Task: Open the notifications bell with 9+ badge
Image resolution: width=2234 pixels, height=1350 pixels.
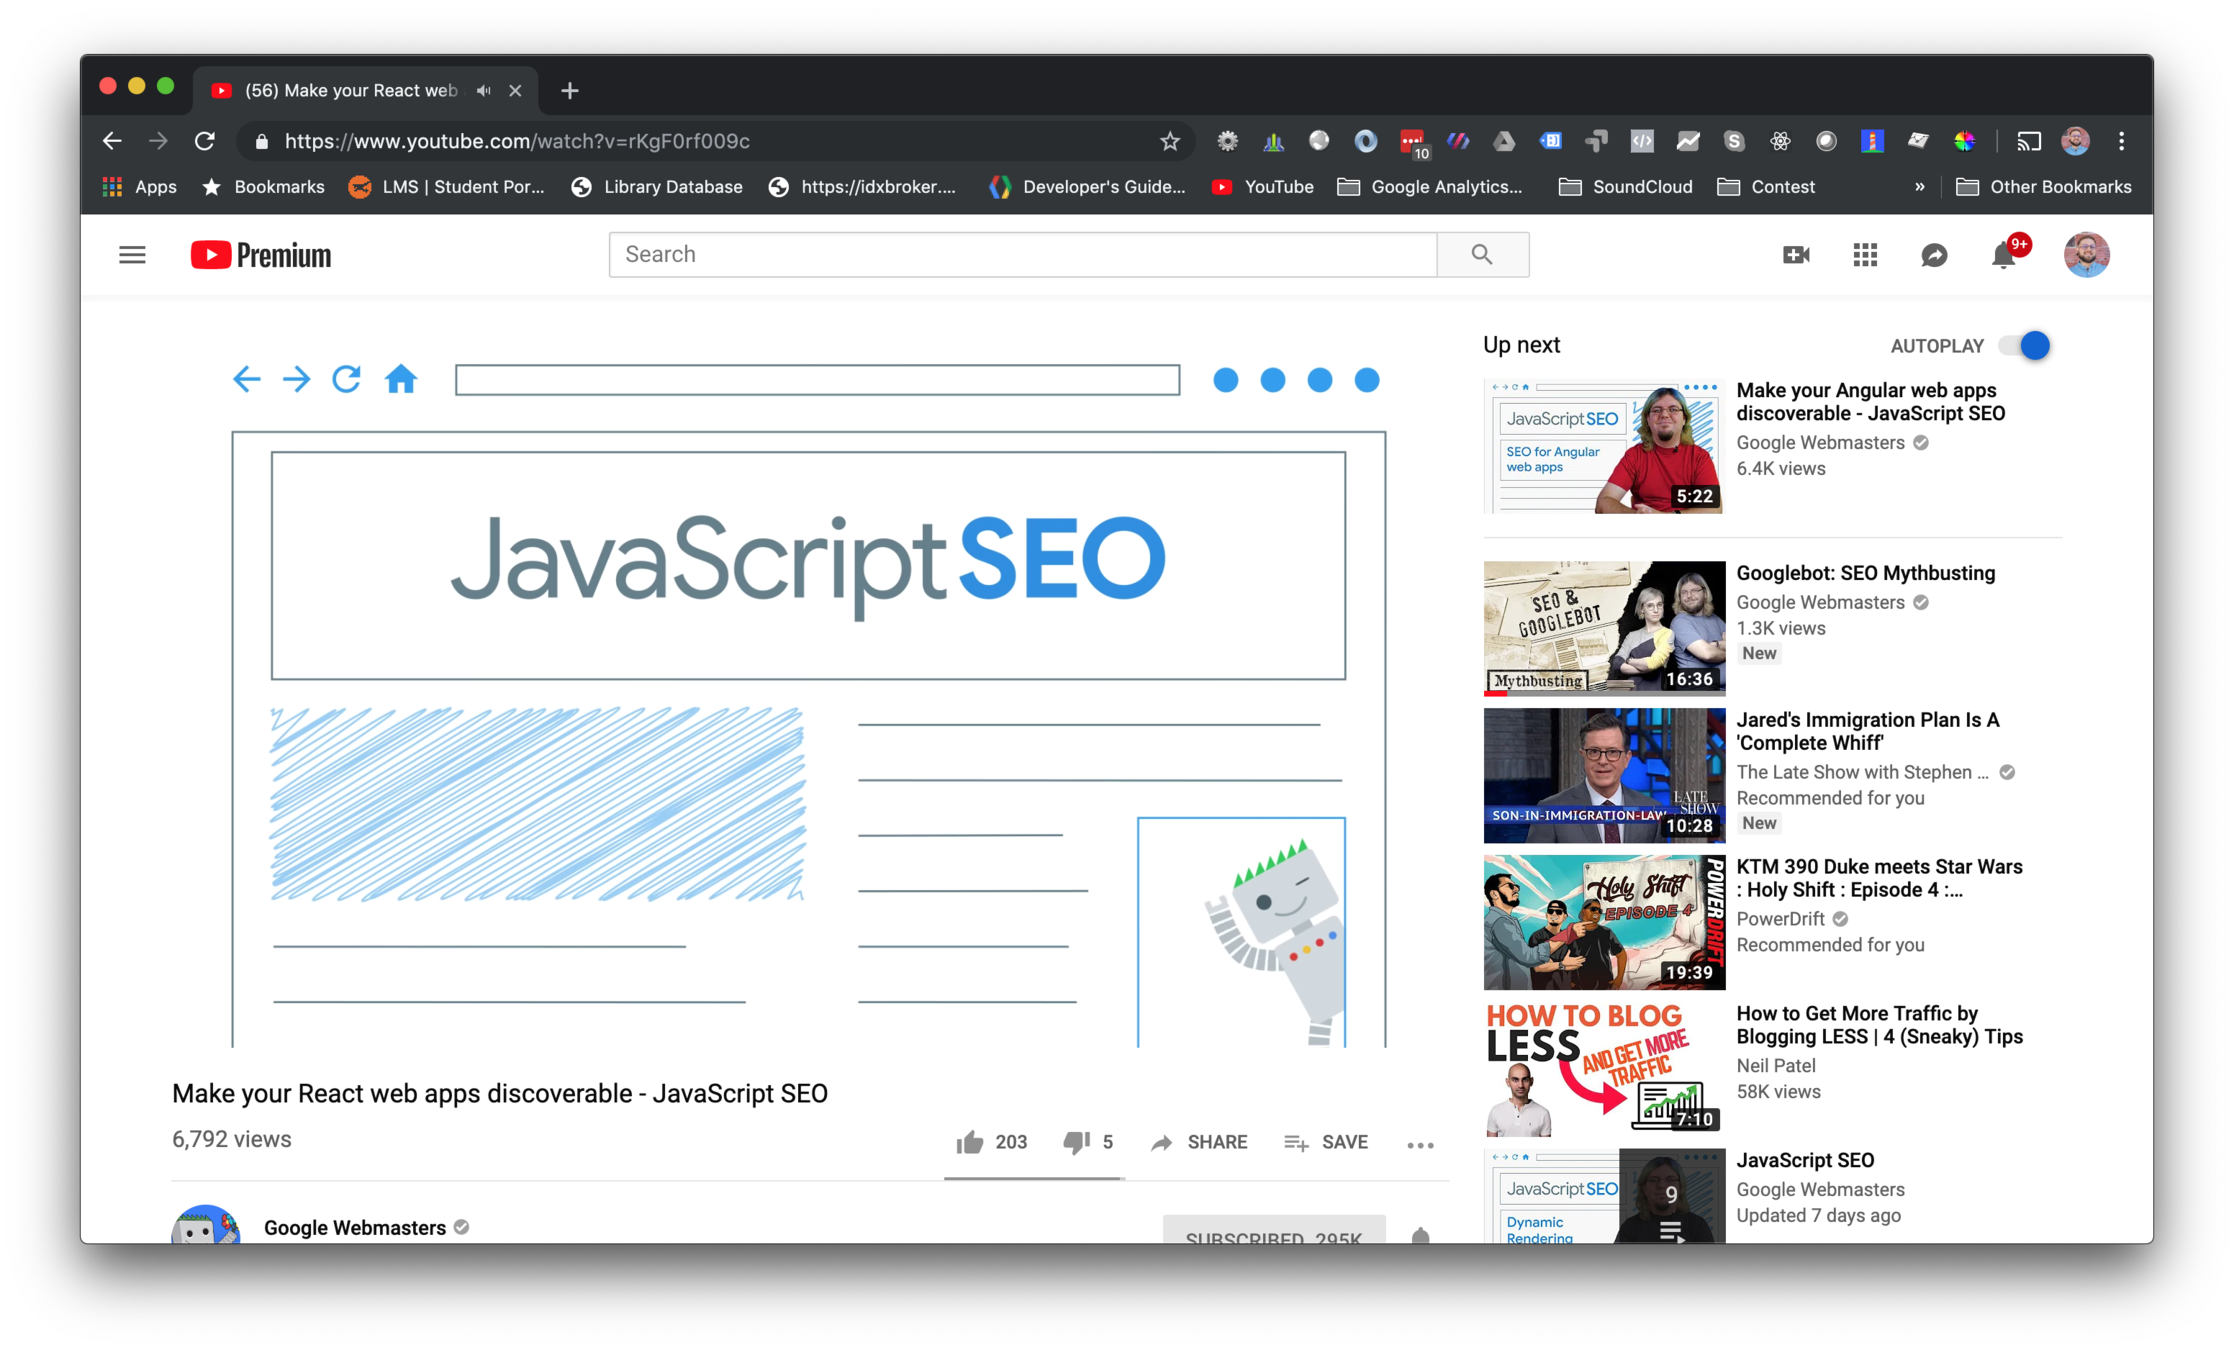Action: point(2004,255)
